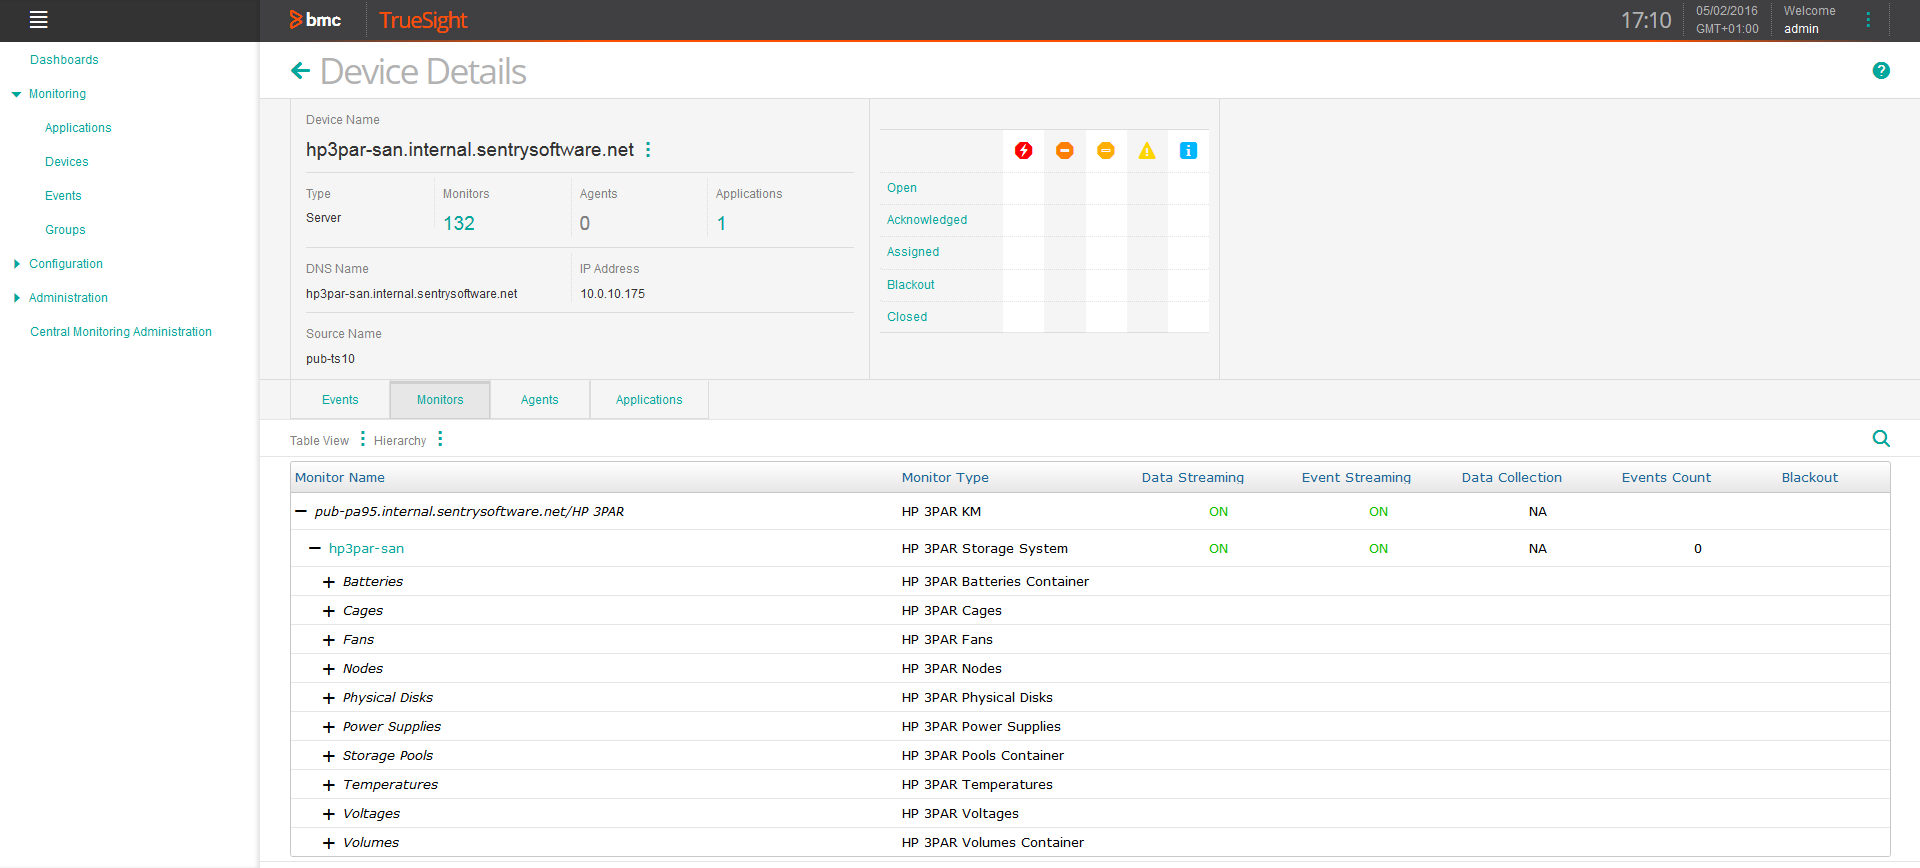
Task: Expand the Cages monitor row
Action: [x=329, y=611]
